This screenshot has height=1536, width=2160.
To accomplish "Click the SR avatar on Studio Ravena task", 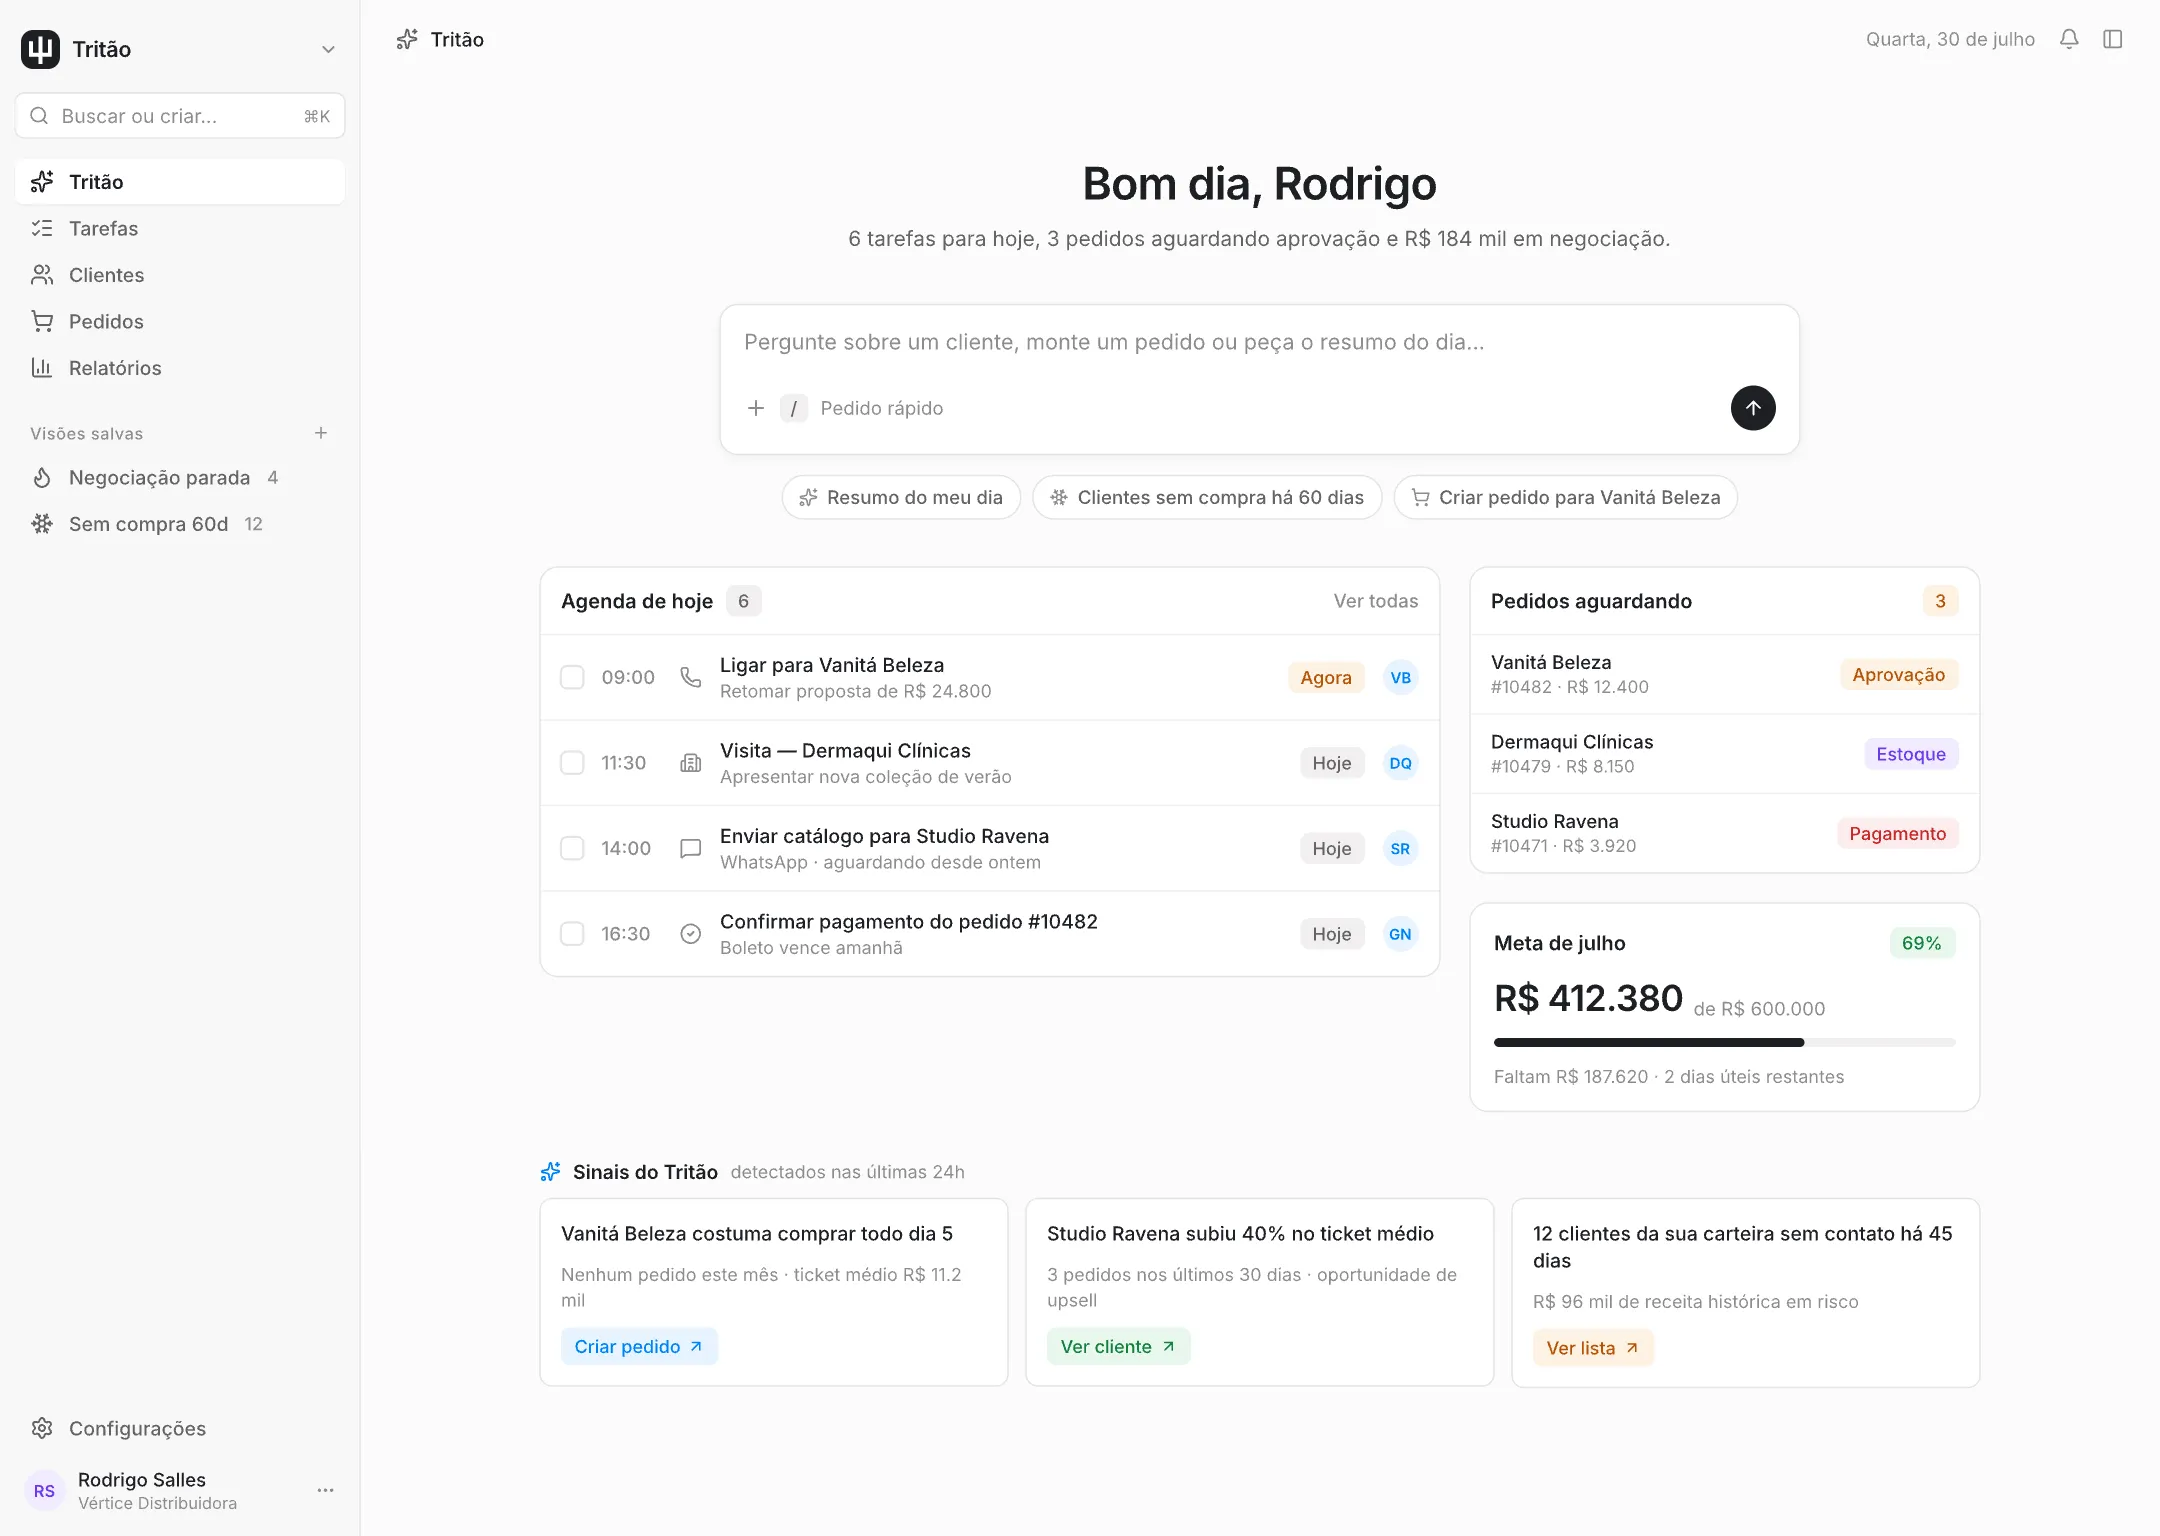I will (1400, 848).
